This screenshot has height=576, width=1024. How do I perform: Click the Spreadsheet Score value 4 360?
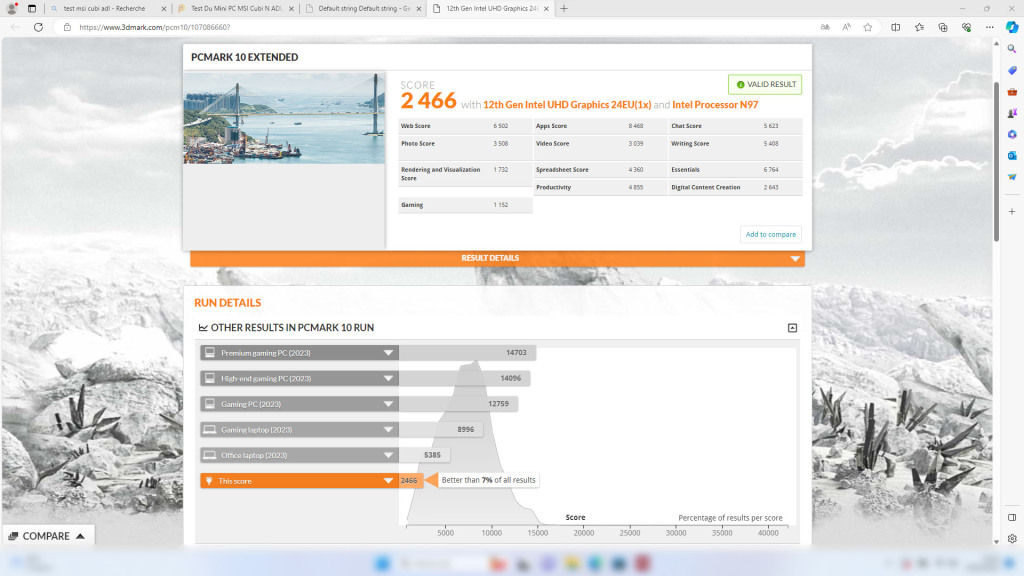pos(635,170)
